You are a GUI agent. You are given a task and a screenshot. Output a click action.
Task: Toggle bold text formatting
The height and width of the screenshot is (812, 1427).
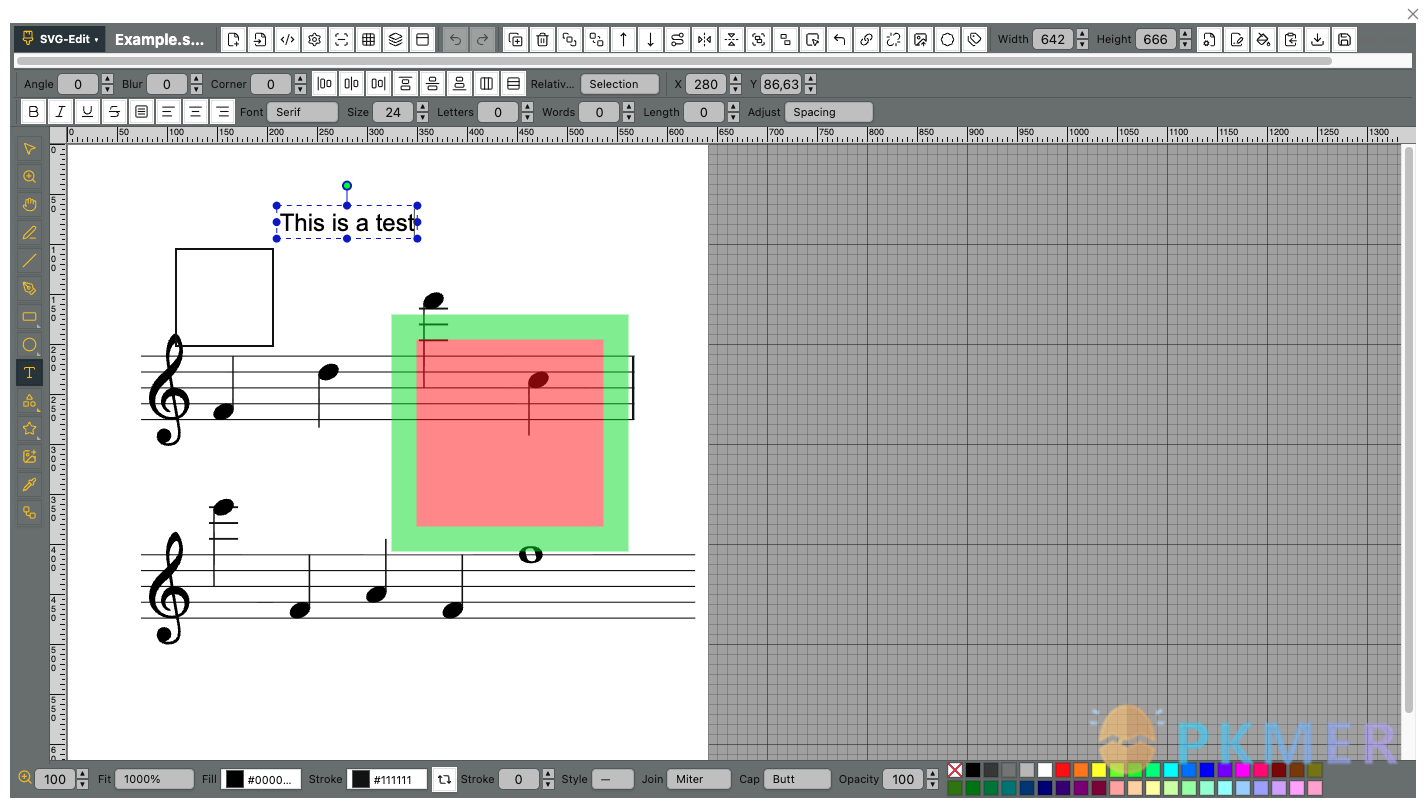click(x=33, y=112)
